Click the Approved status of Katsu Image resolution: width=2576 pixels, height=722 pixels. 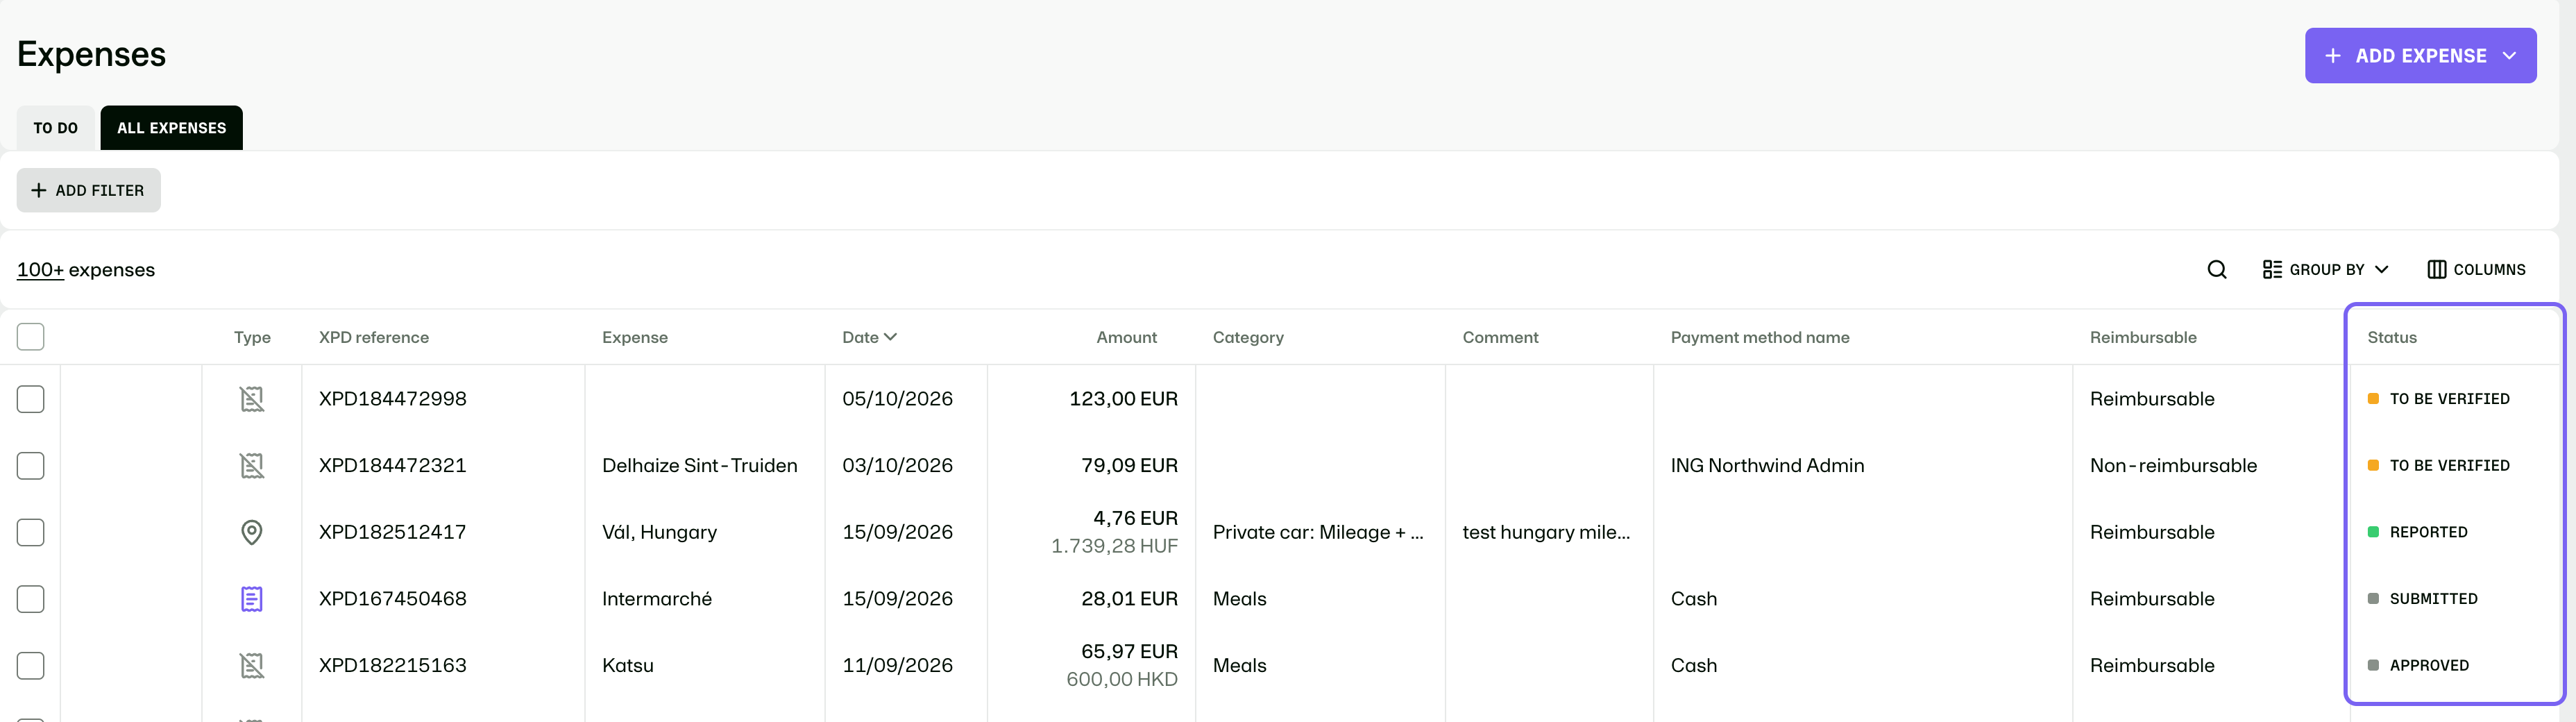click(x=2418, y=666)
